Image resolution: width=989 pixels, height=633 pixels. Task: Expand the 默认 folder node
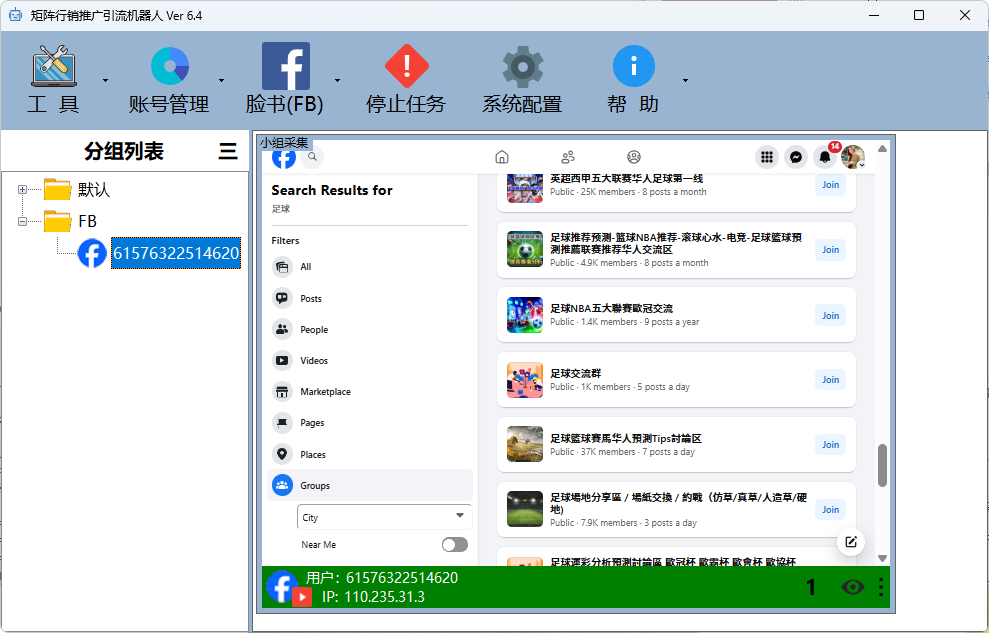[x=22, y=189]
